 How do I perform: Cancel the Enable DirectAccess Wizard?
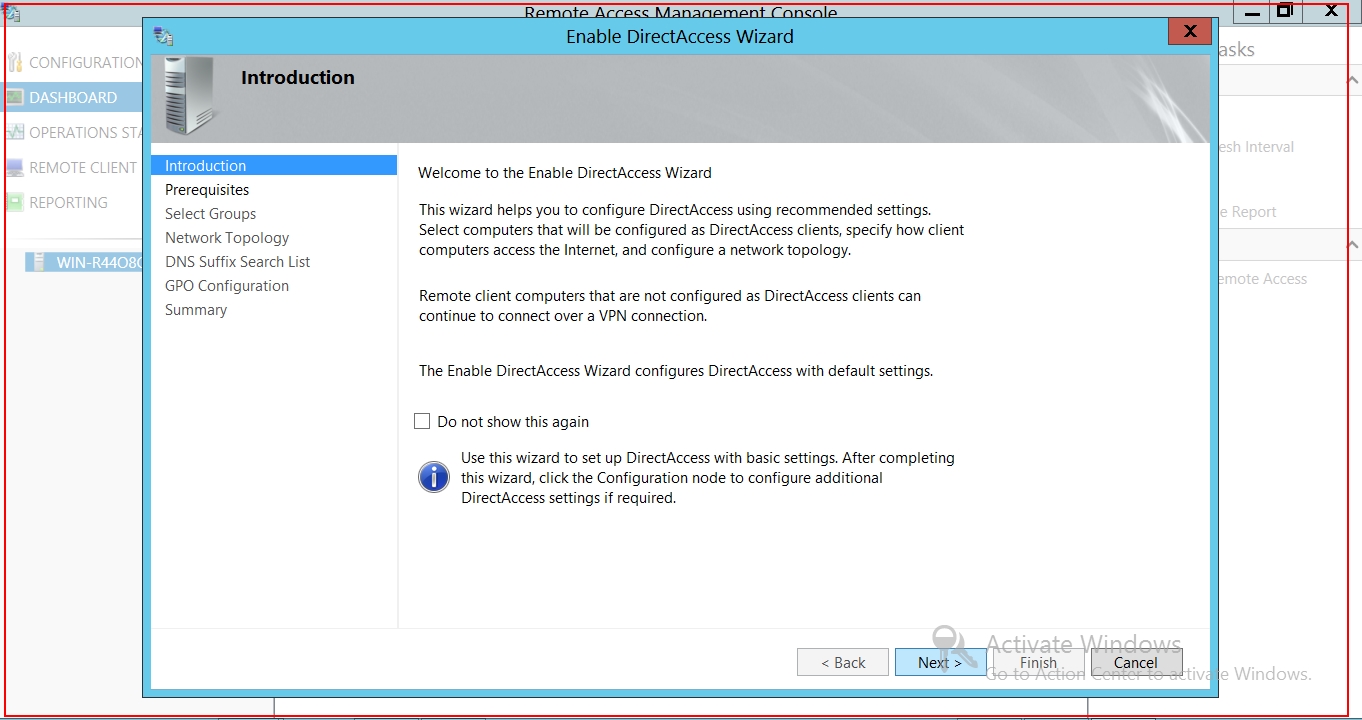1136,662
